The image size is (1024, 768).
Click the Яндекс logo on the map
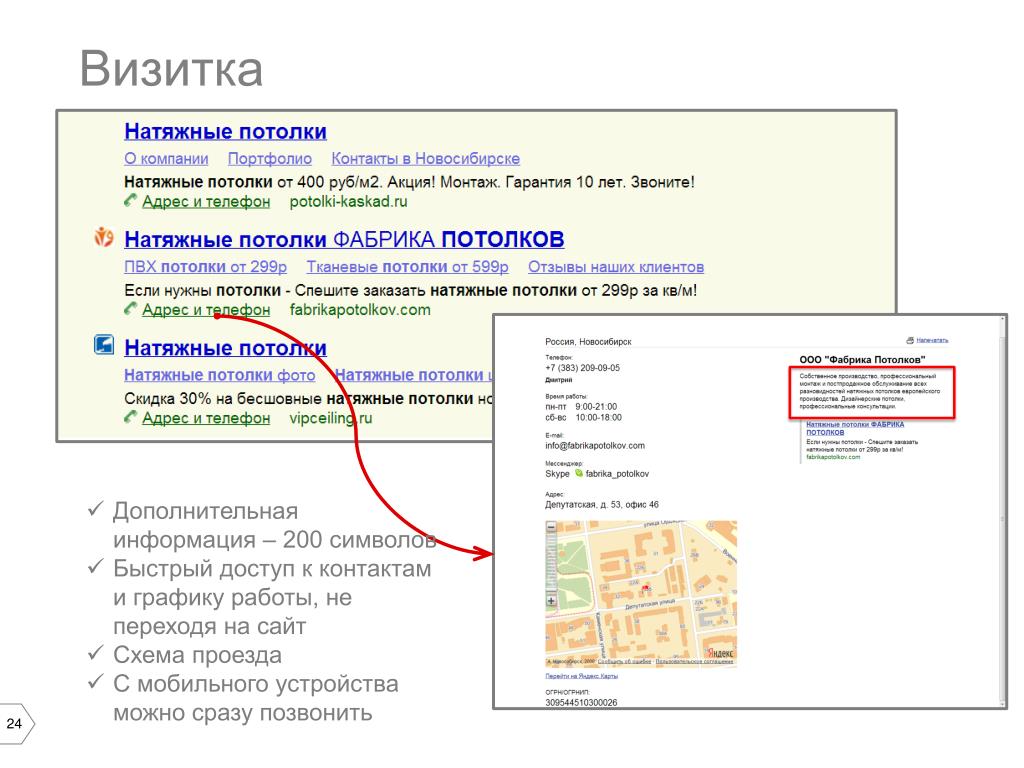point(720,652)
